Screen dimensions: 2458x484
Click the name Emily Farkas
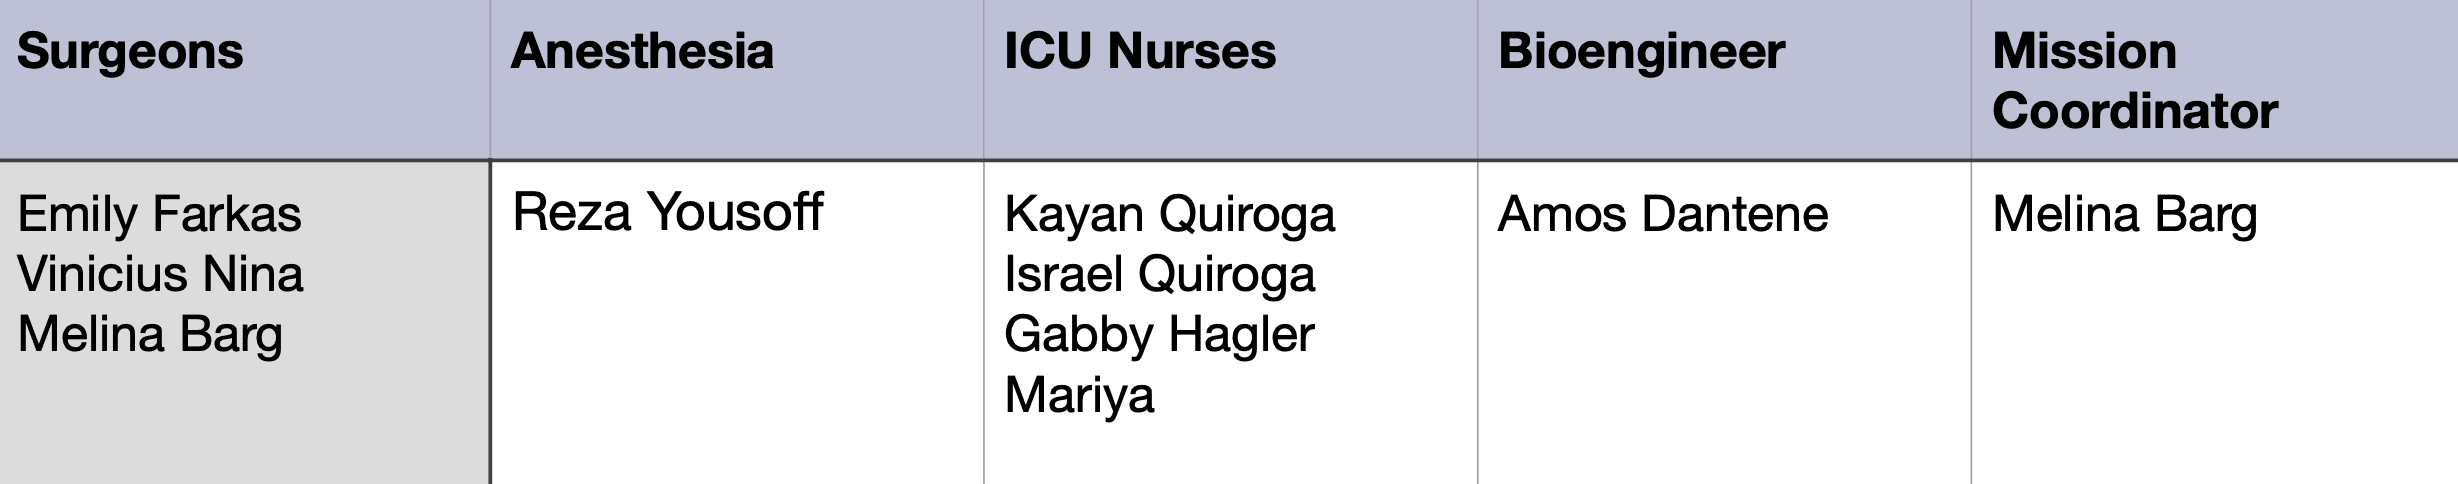coord(160,214)
